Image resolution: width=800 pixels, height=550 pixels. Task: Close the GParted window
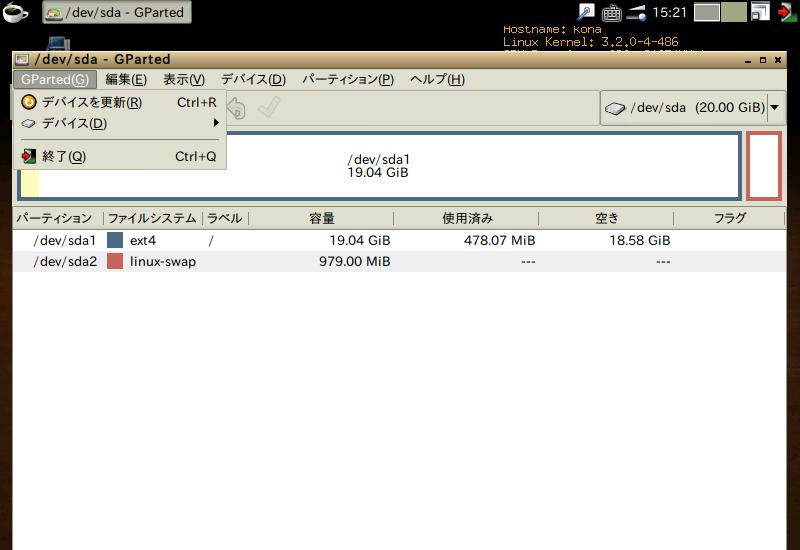coord(778,60)
